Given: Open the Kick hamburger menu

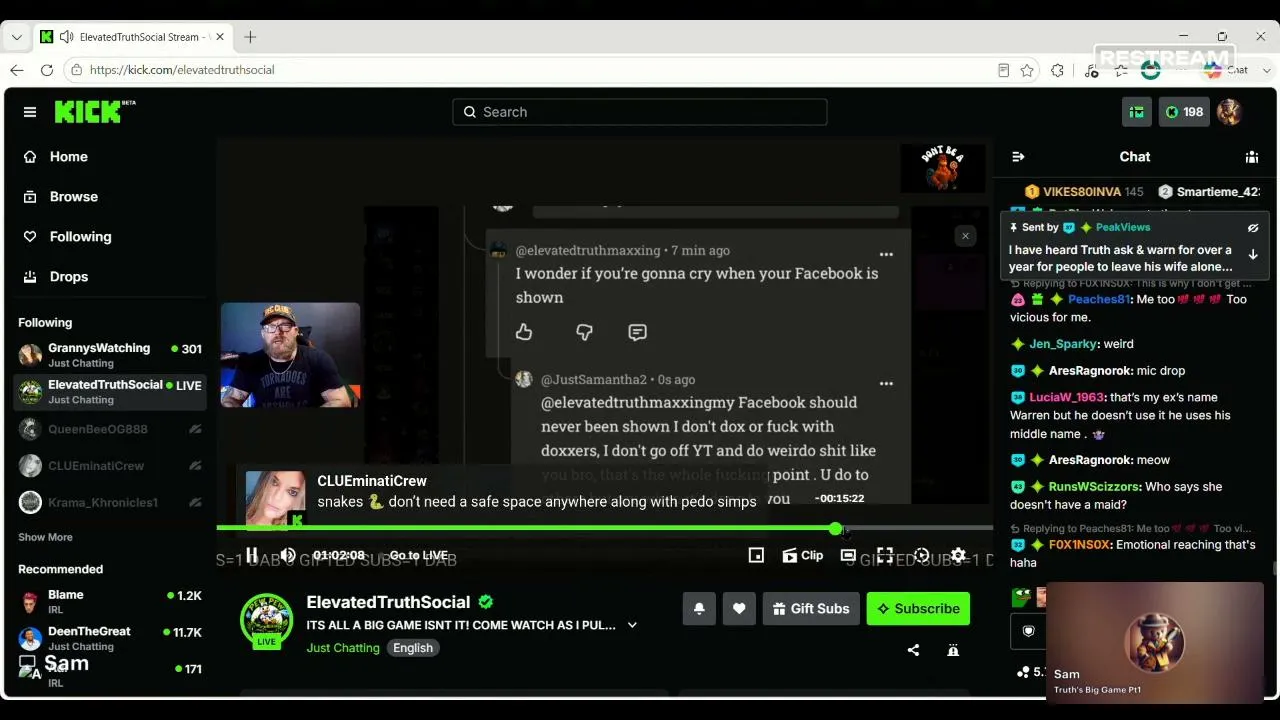Looking at the screenshot, I should click(x=30, y=112).
